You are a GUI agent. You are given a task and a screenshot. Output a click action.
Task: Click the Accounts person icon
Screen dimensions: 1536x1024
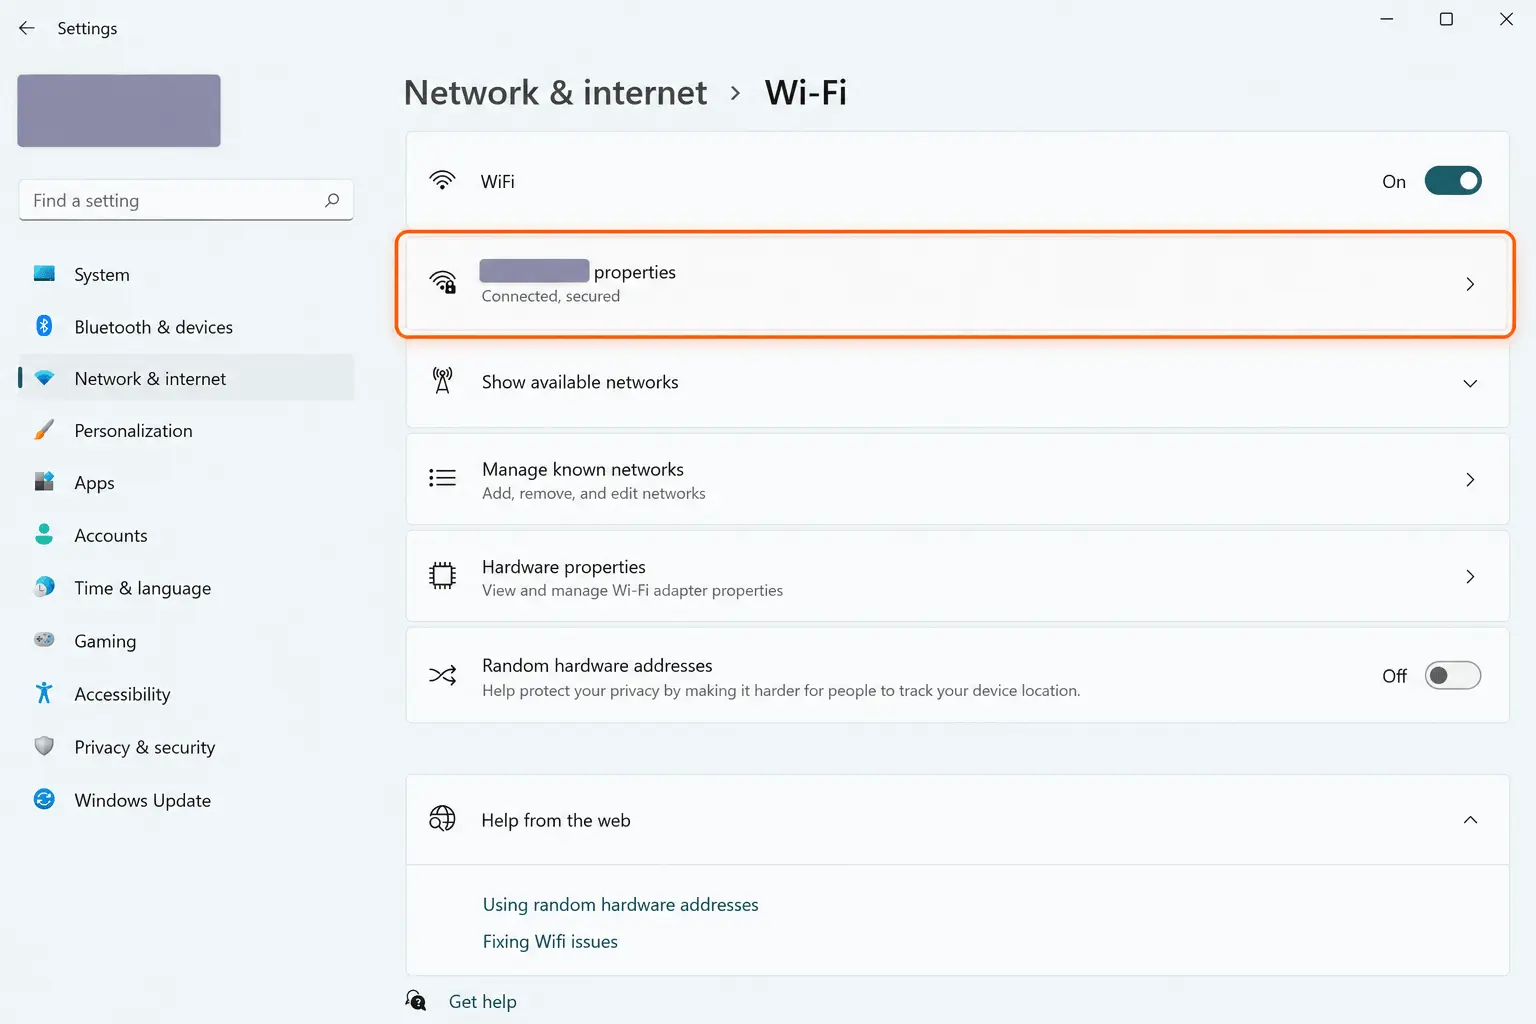(44, 534)
